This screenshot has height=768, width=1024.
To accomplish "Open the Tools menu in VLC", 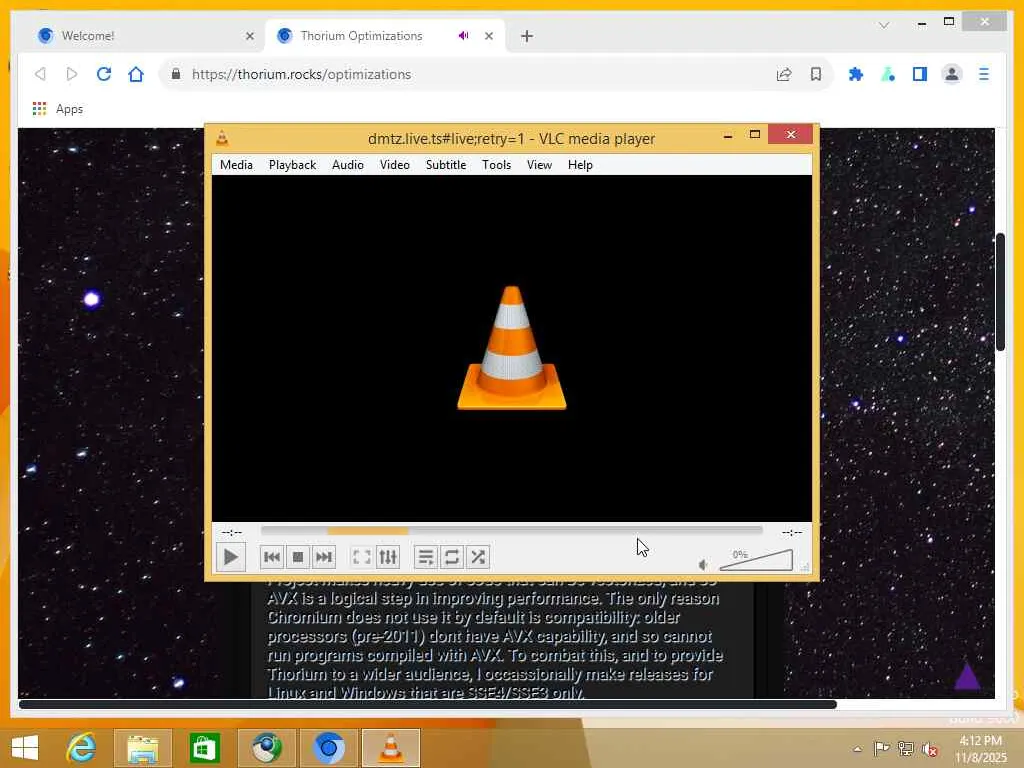I will 496,165.
